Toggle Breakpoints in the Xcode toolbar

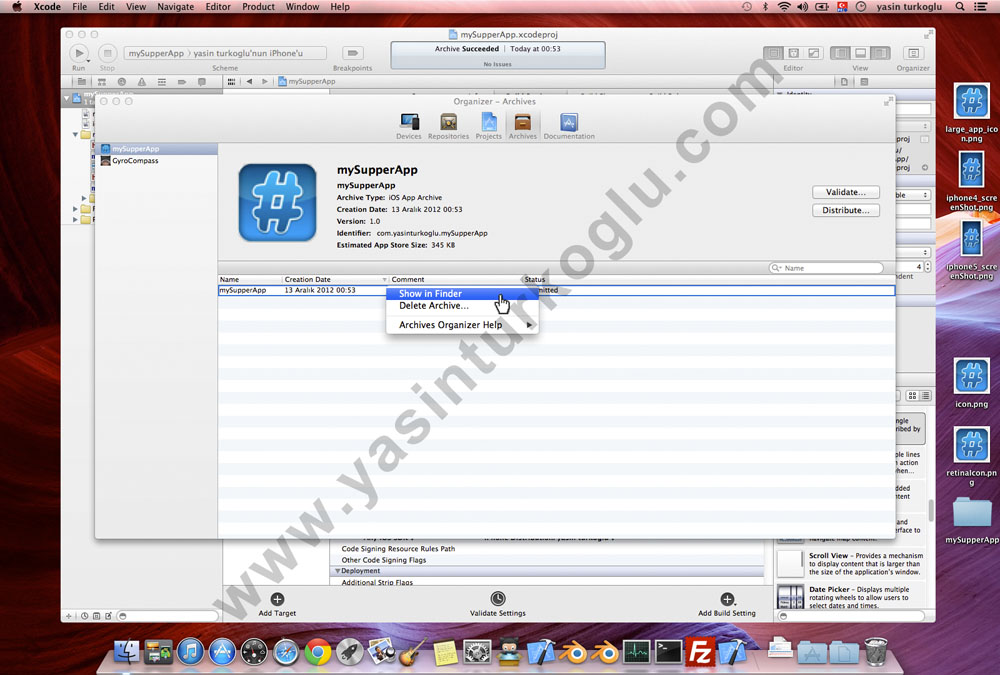coord(352,54)
